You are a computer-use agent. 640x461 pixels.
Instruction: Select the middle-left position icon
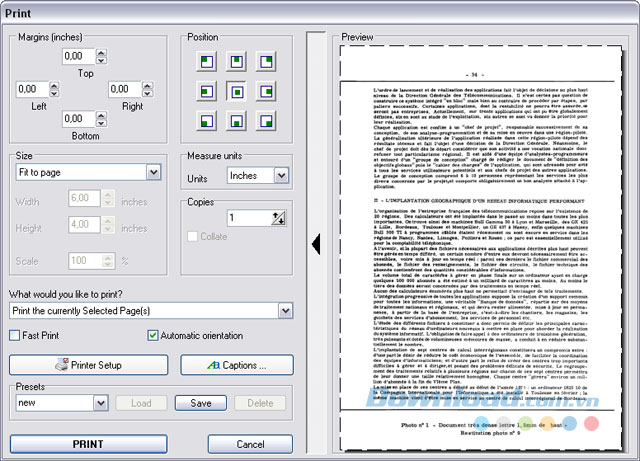click(x=207, y=91)
